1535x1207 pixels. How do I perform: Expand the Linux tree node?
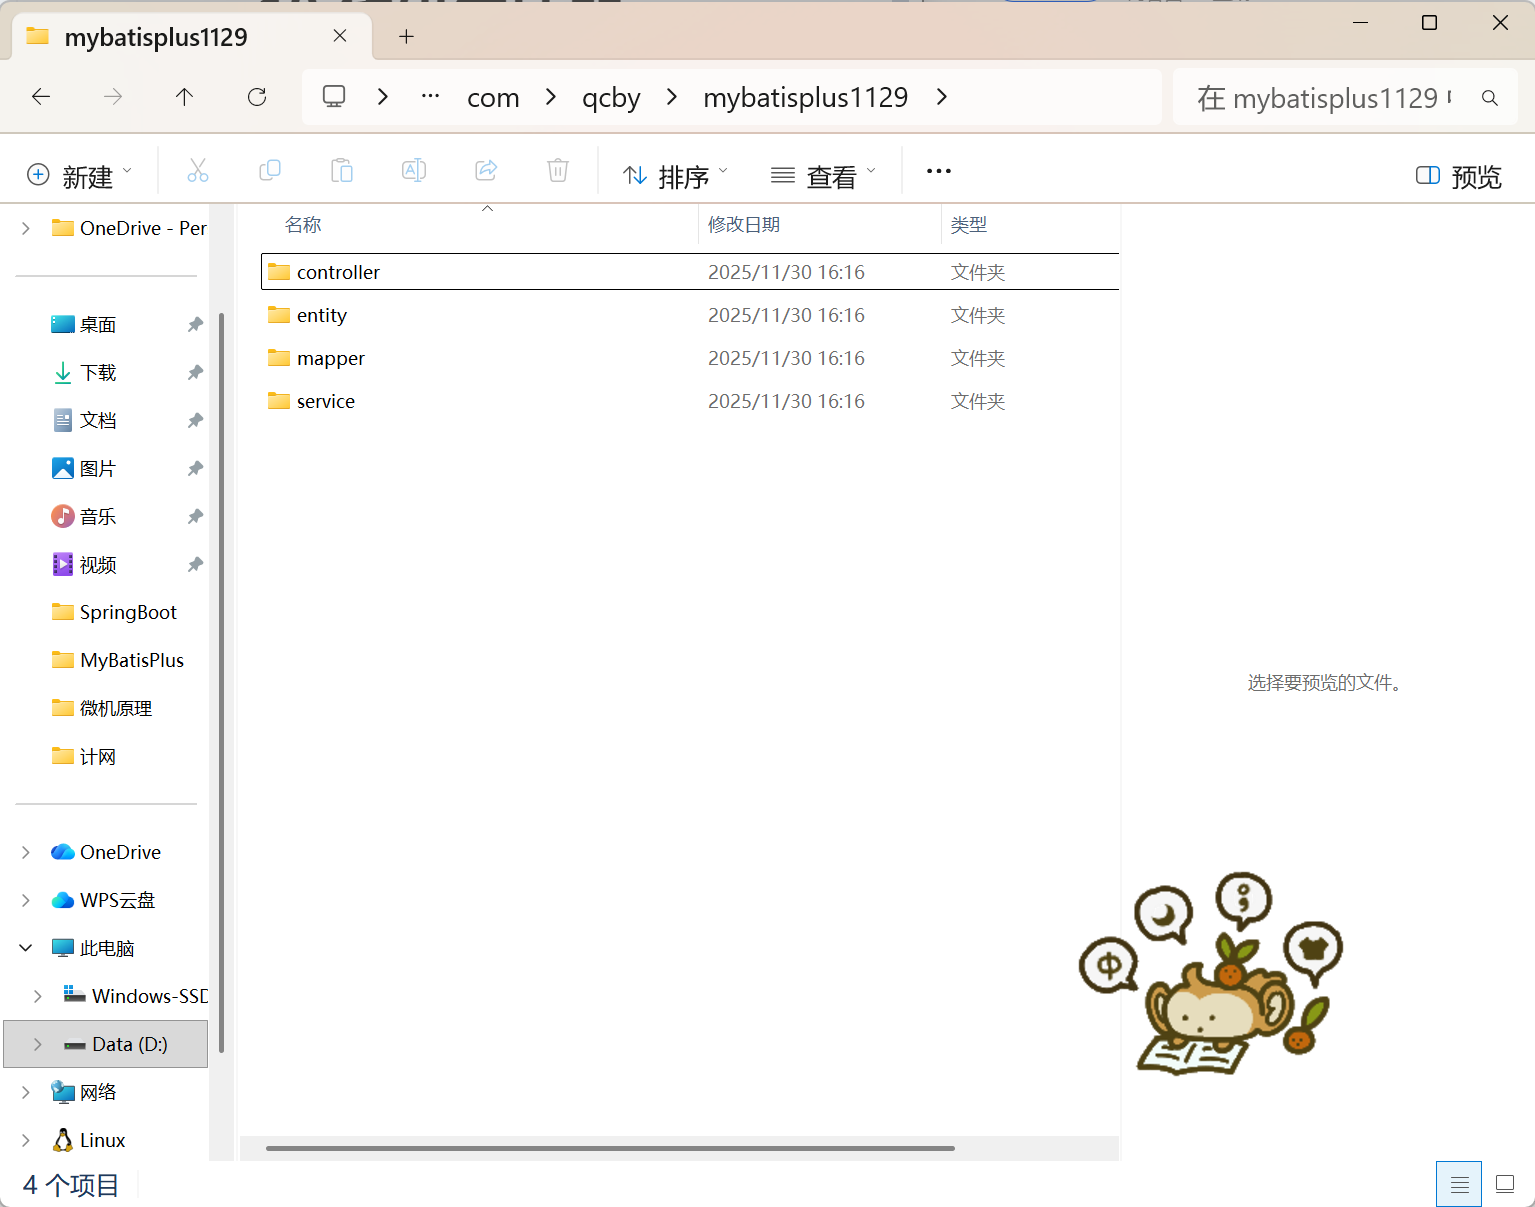(26, 1140)
